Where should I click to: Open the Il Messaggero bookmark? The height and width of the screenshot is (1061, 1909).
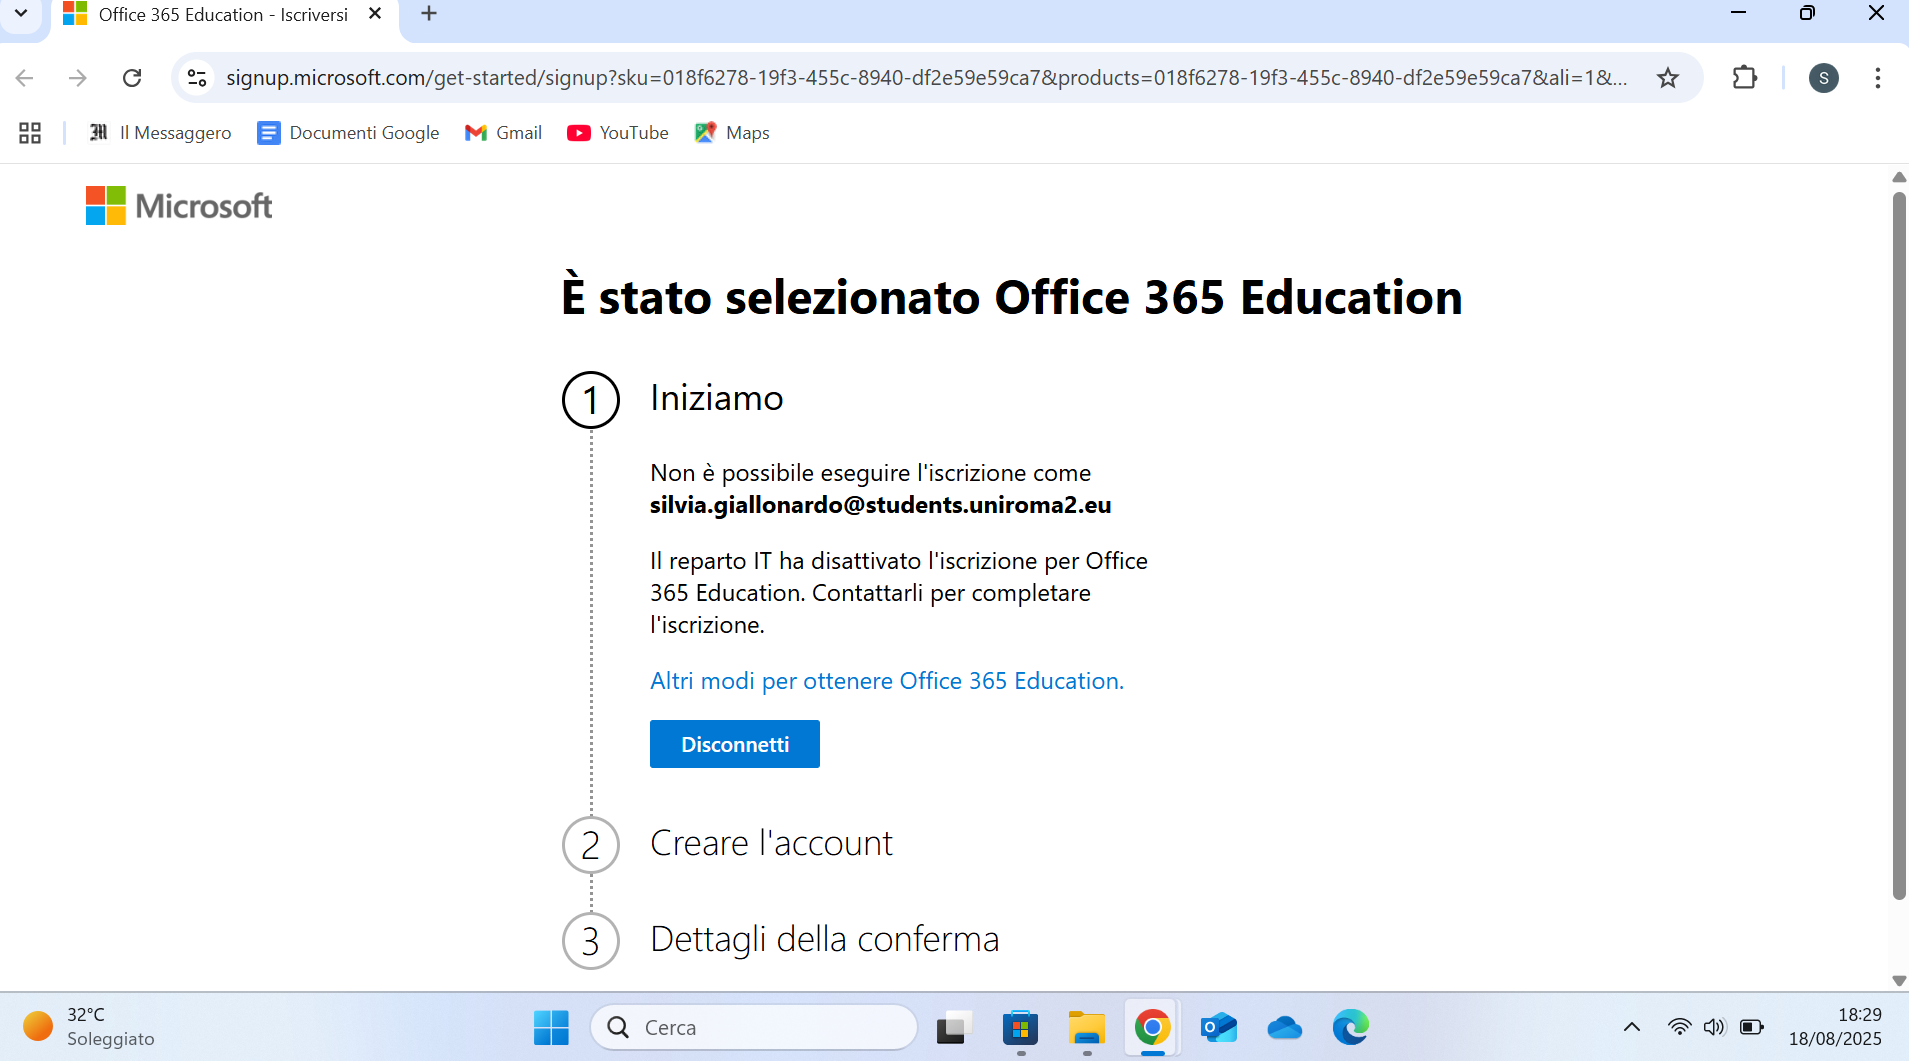tap(160, 133)
